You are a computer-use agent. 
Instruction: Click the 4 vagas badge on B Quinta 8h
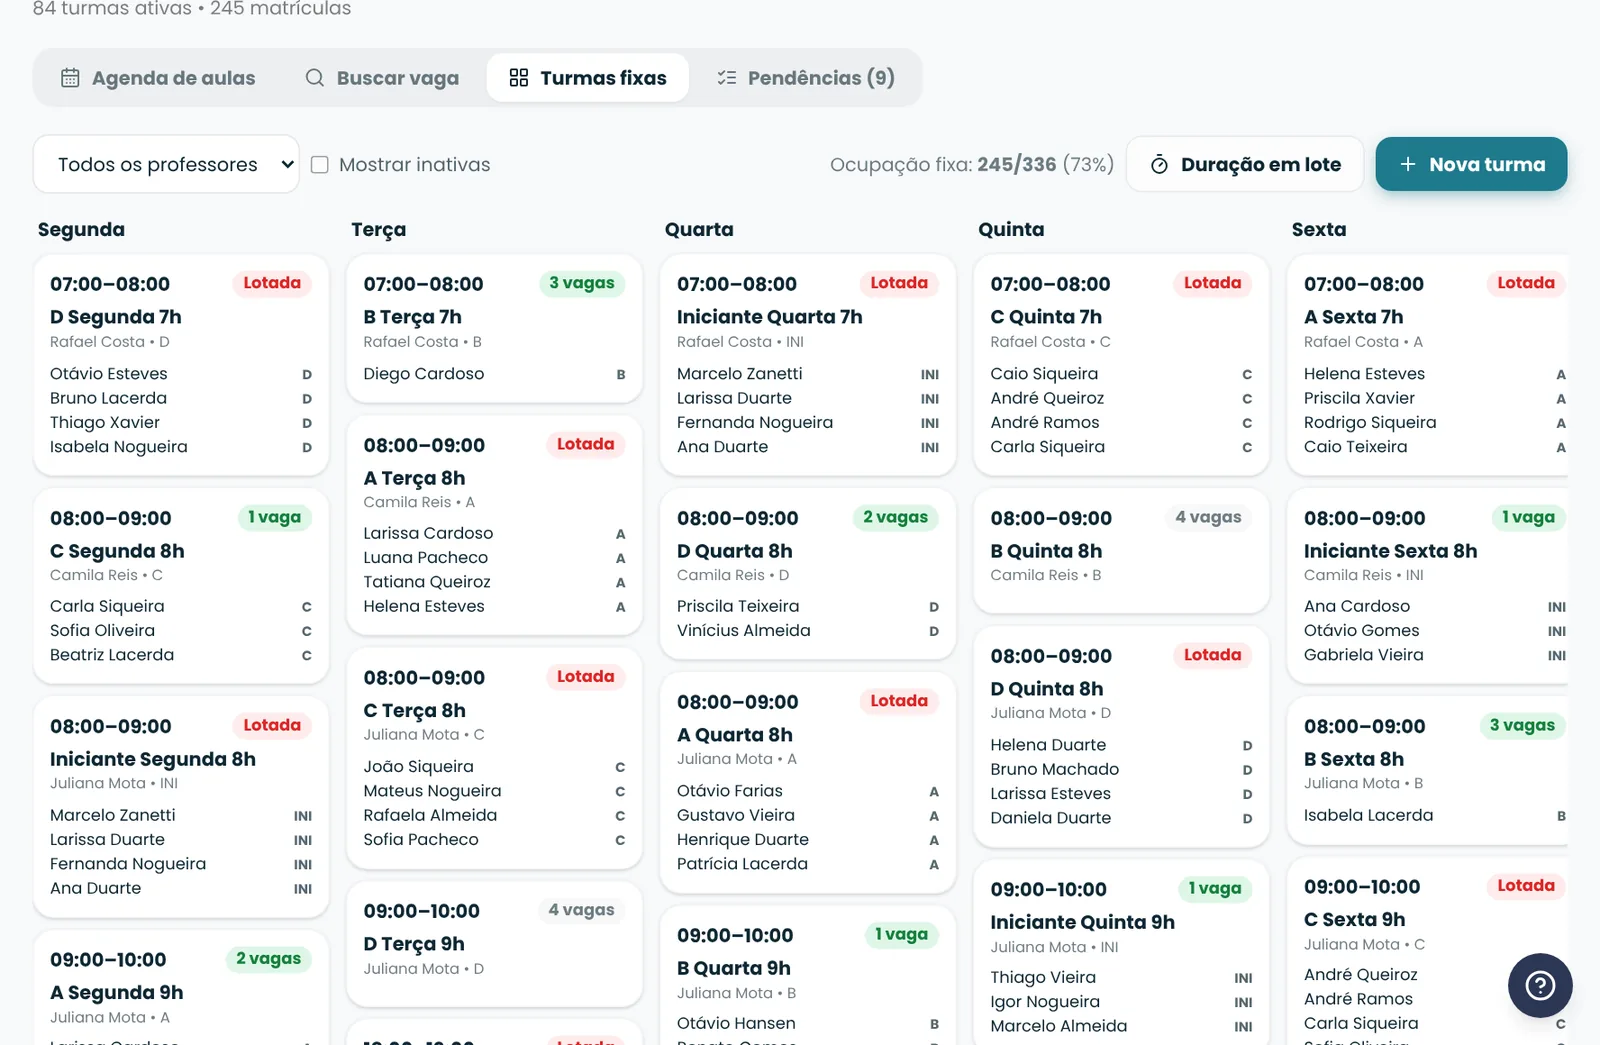(1208, 517)
